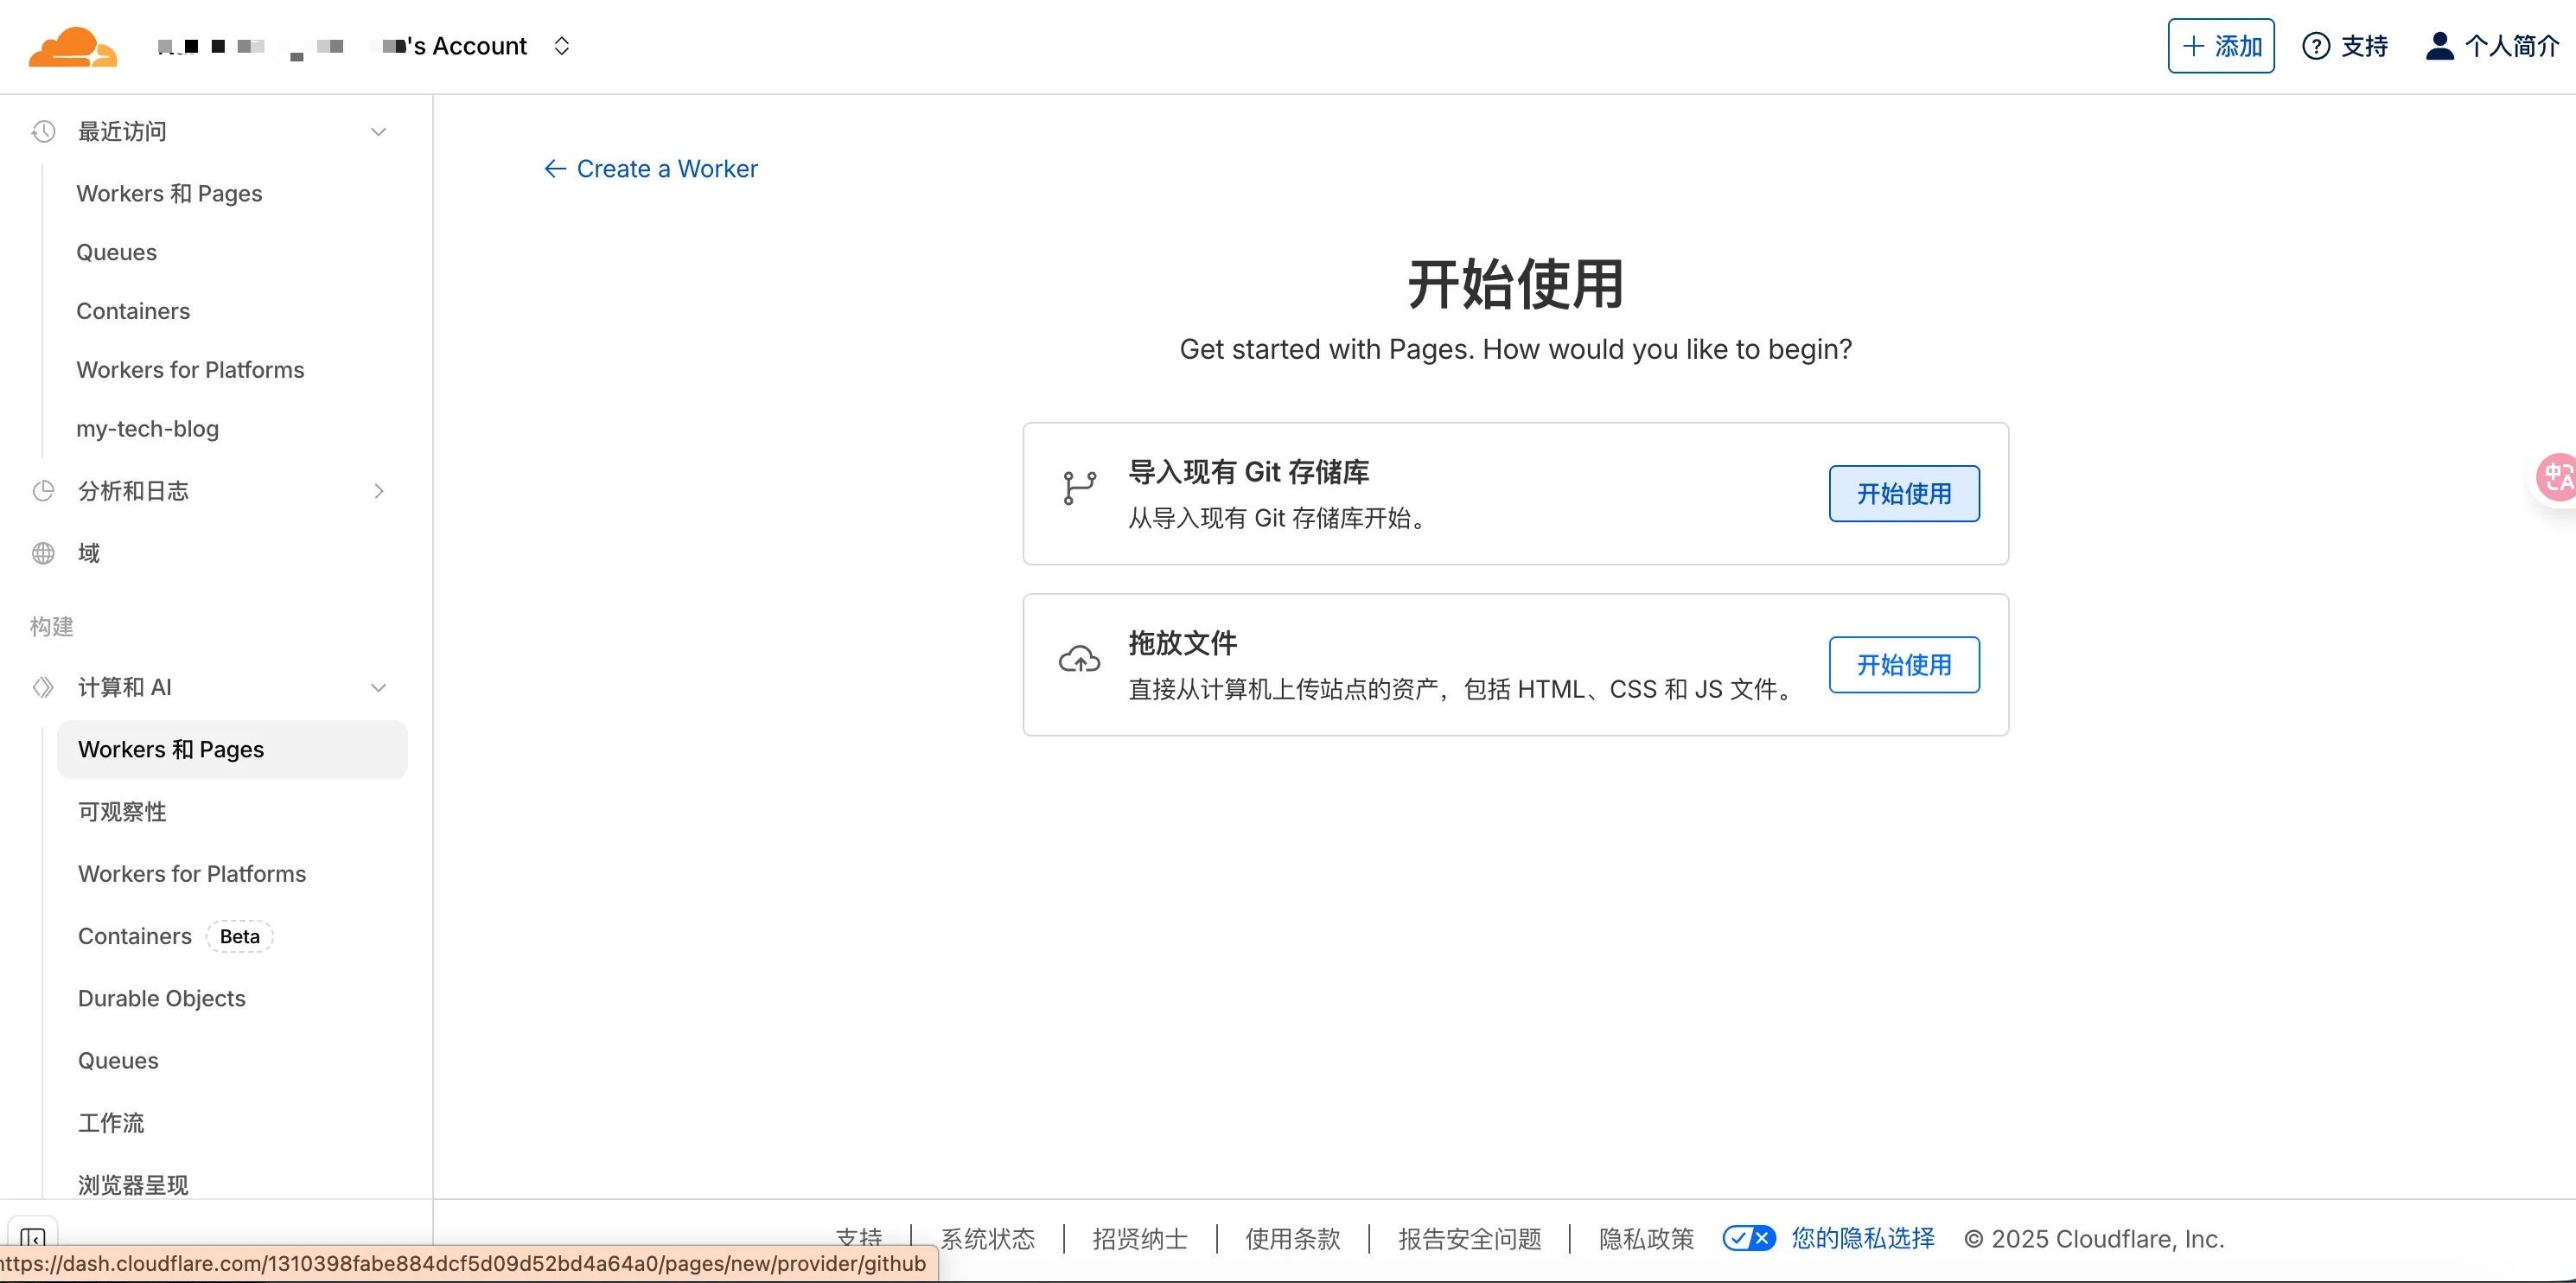This screenshot has height=1283, width=2576.
Task: Click 开始使用 for 拖放文件 upload
Action: 1903,664
